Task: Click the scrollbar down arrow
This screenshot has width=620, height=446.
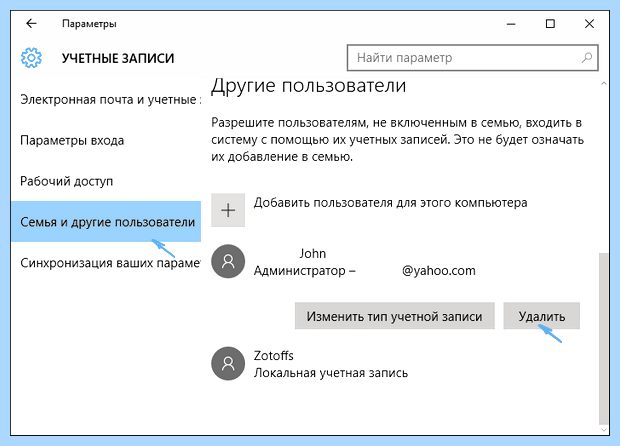Action: coord(603,429)
